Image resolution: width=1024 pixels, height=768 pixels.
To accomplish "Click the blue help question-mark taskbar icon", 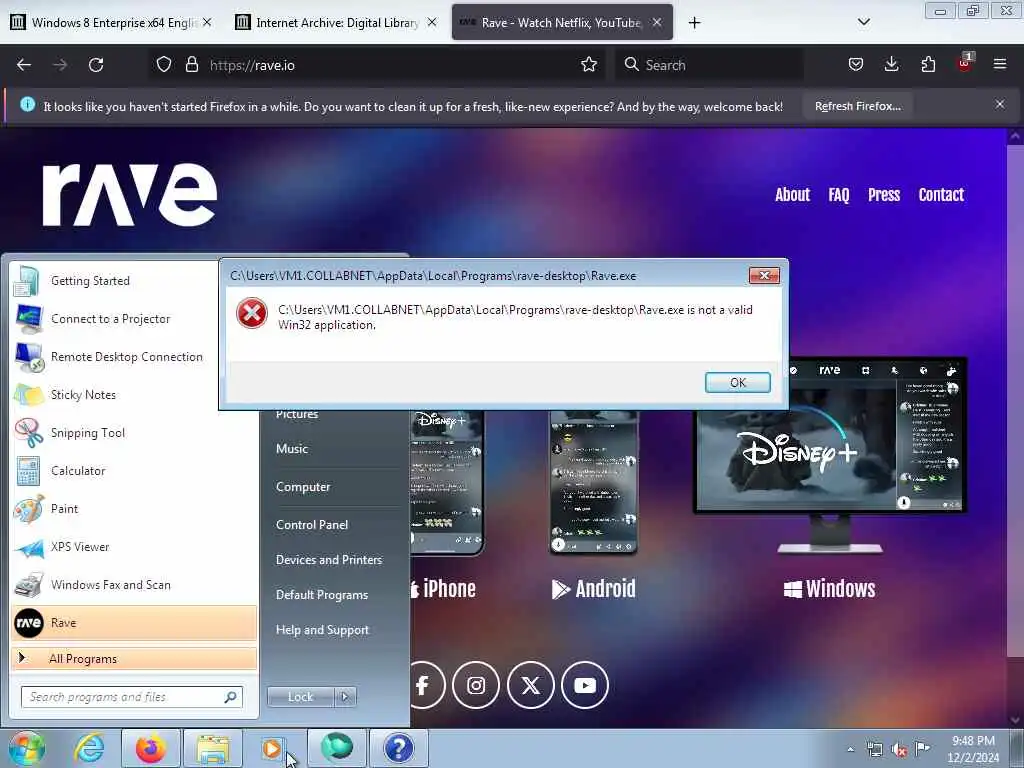I will pos(398,748).
